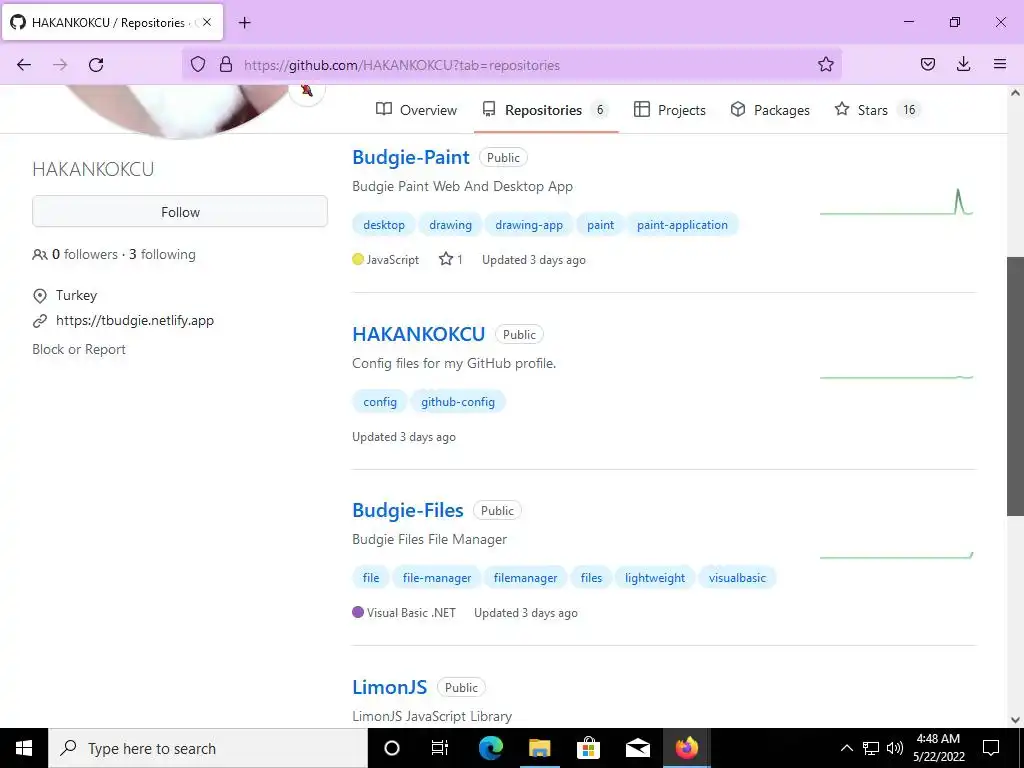Open the Firefox hamburger application menu
This screenshot has width=1024, height=768.
click(1000, 65)
